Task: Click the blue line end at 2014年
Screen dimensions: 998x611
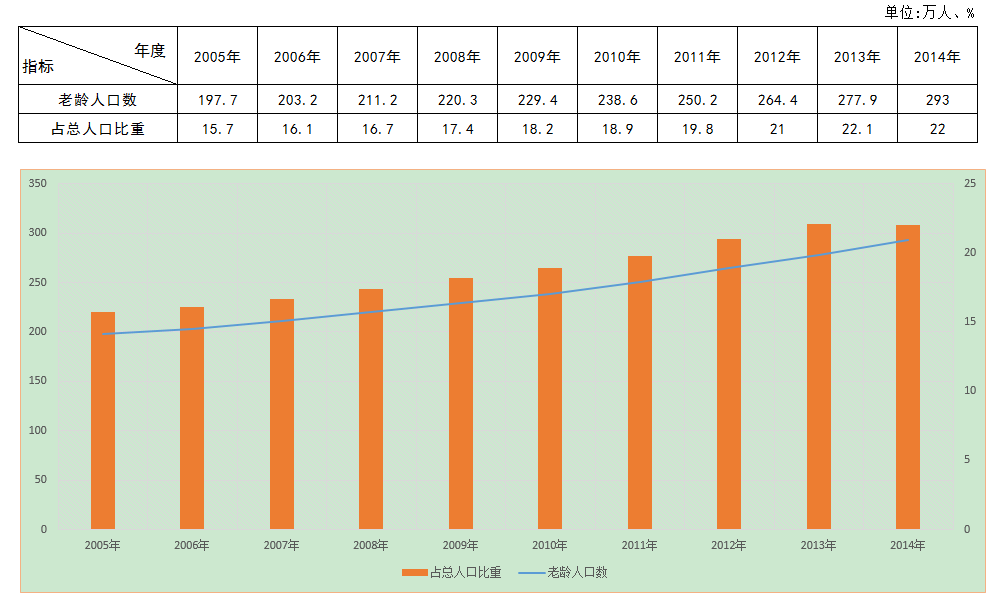Action: 907,240
